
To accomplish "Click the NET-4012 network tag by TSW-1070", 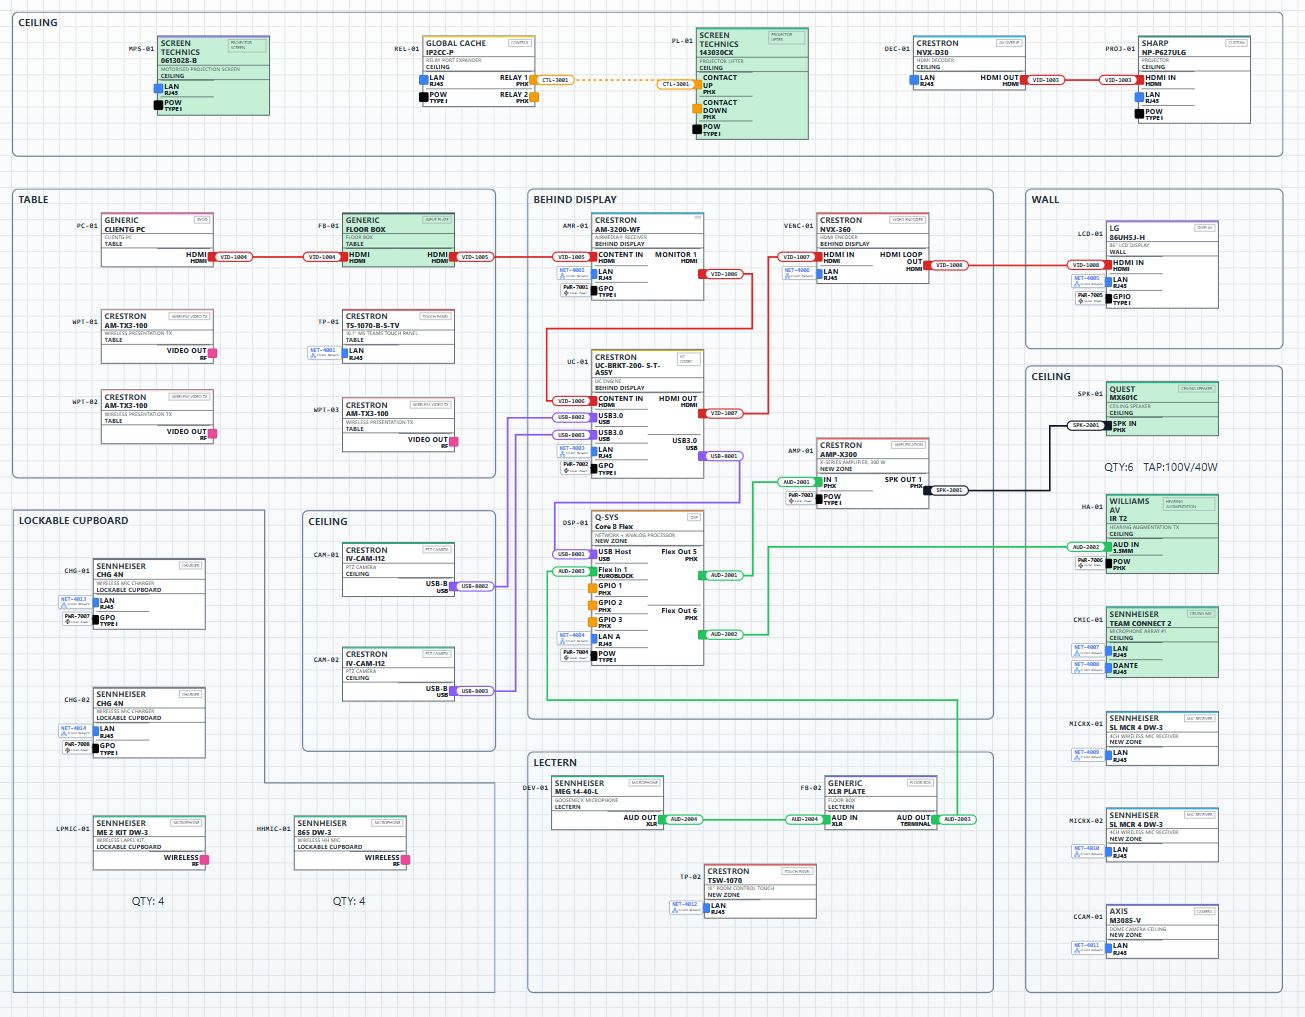I will coord(685,906).
